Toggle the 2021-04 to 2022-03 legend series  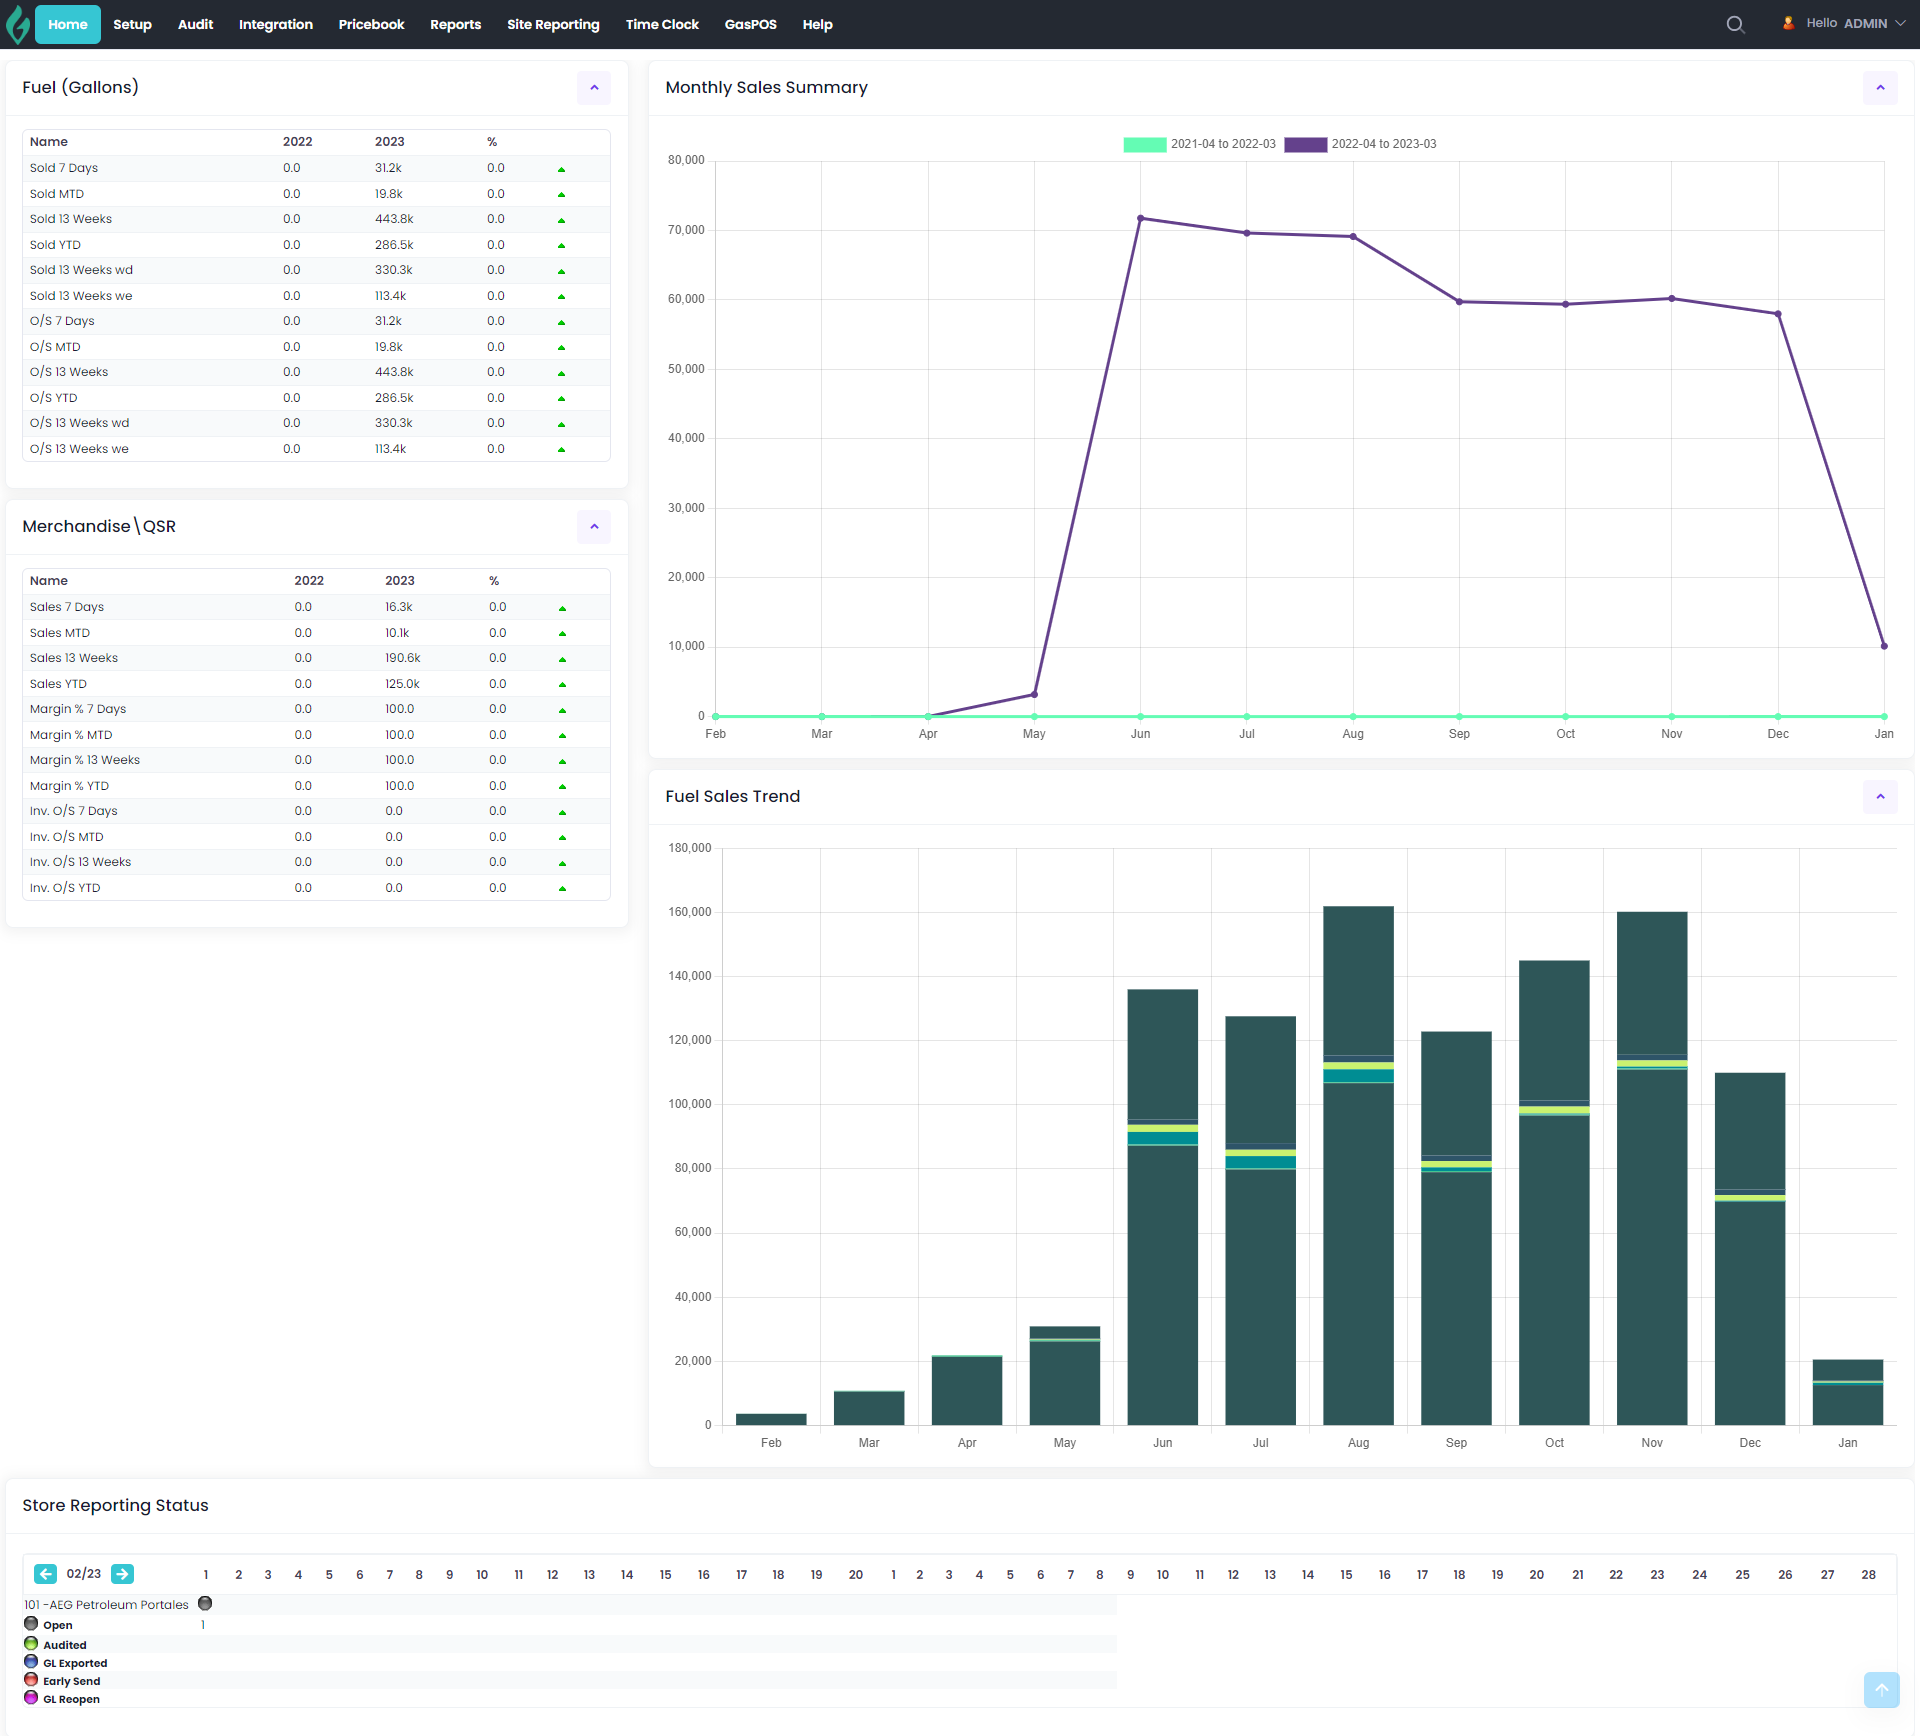(1199, 144)
